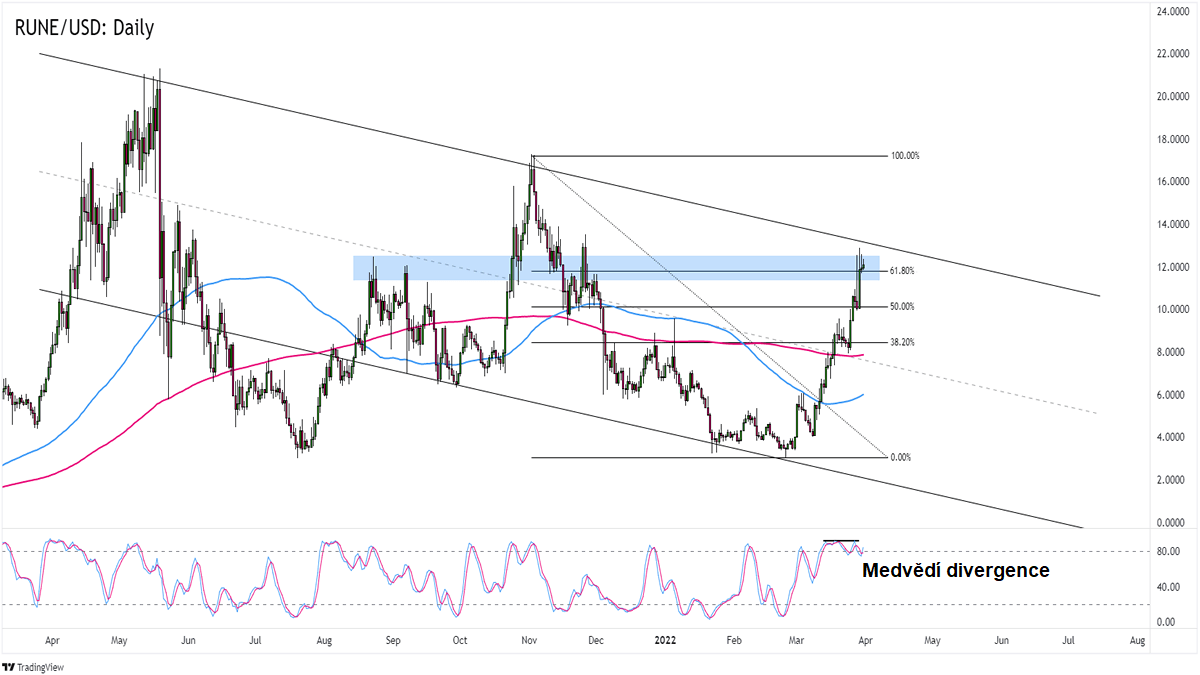Select the blue resistance zone rectangle

tap(616, 267)
